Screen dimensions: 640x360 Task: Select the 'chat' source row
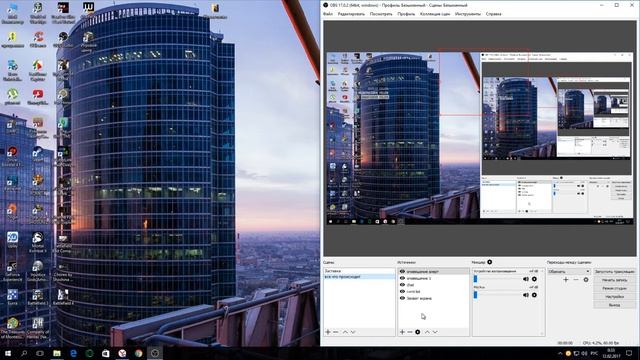434,285
